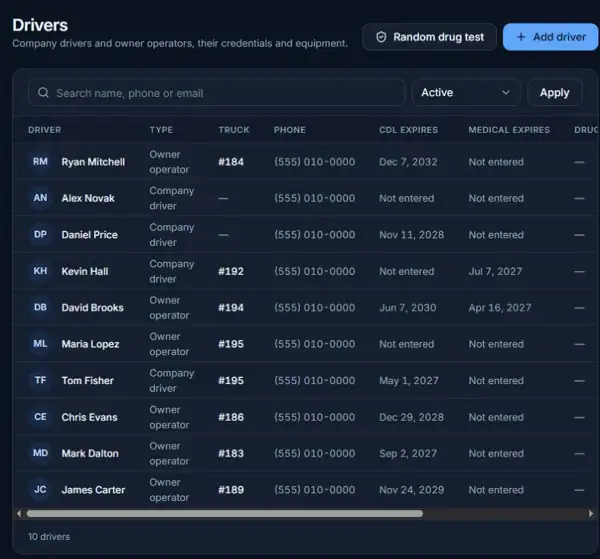This screenshot has width=600, height=559.
Task: Open driver Ryan Mitchell
Action: 93,162
